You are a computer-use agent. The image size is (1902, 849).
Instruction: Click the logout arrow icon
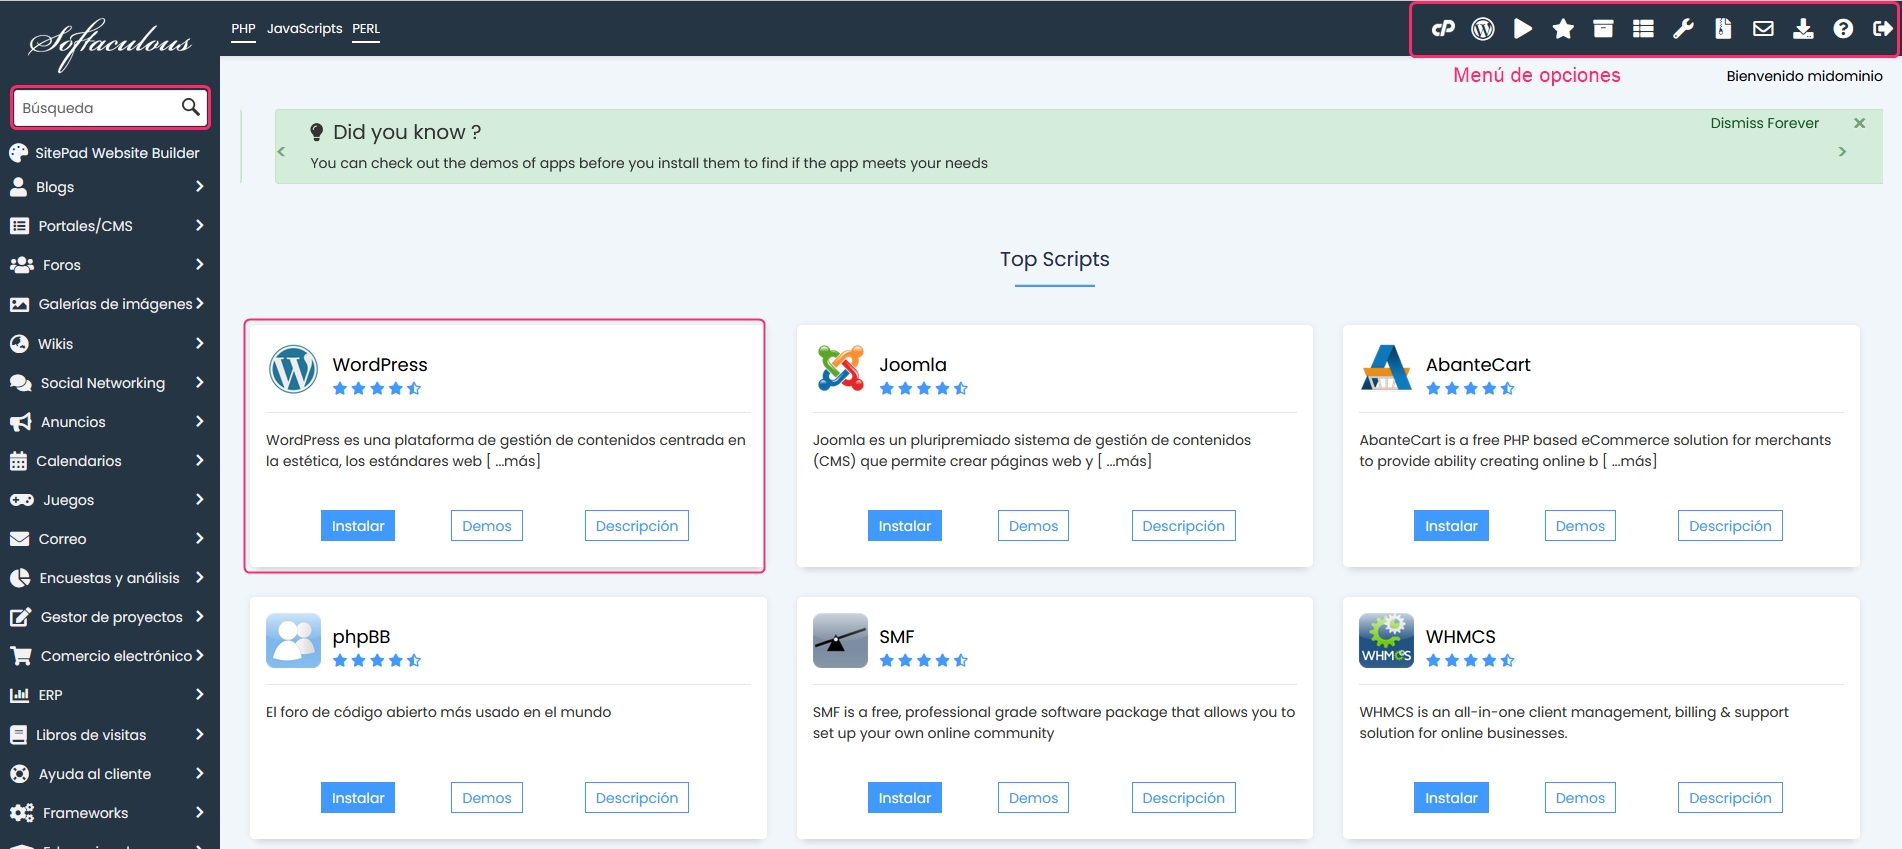[x=1882, y=29]
